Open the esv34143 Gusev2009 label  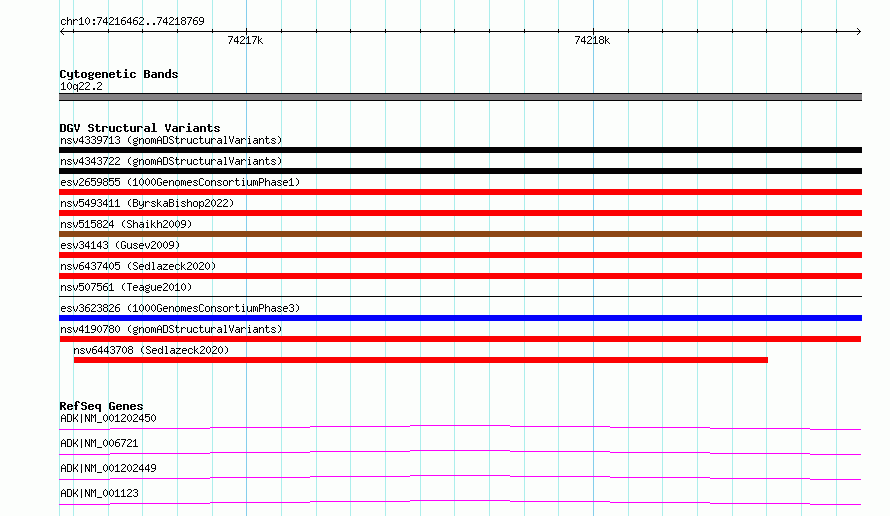coord(120,245)
